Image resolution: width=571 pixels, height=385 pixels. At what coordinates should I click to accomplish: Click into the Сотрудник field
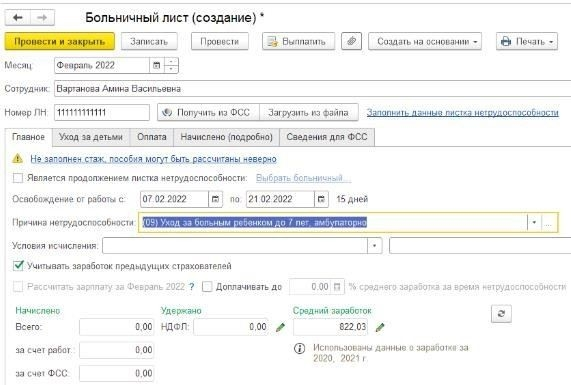pyautogui.click(x=312, y=89)
